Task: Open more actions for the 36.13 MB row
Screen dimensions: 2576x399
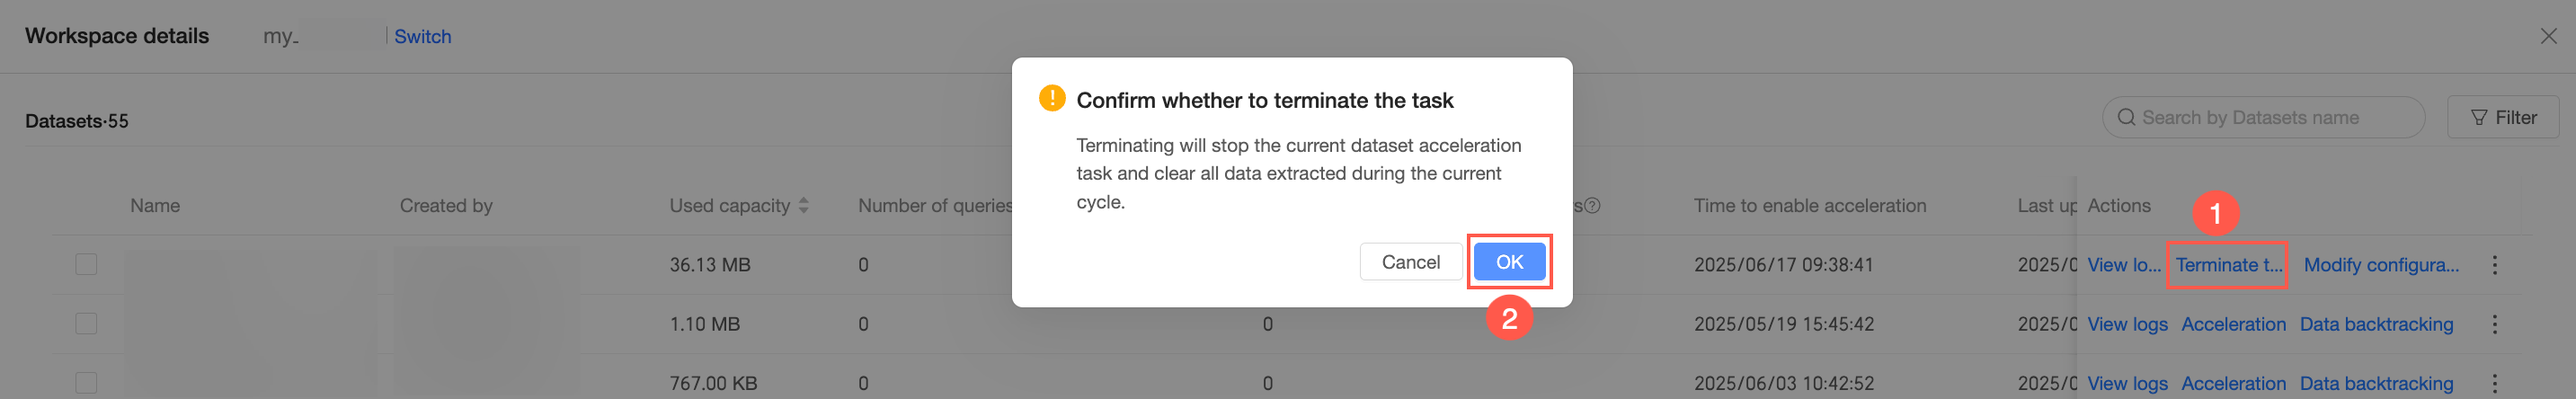Action: 2494,265
